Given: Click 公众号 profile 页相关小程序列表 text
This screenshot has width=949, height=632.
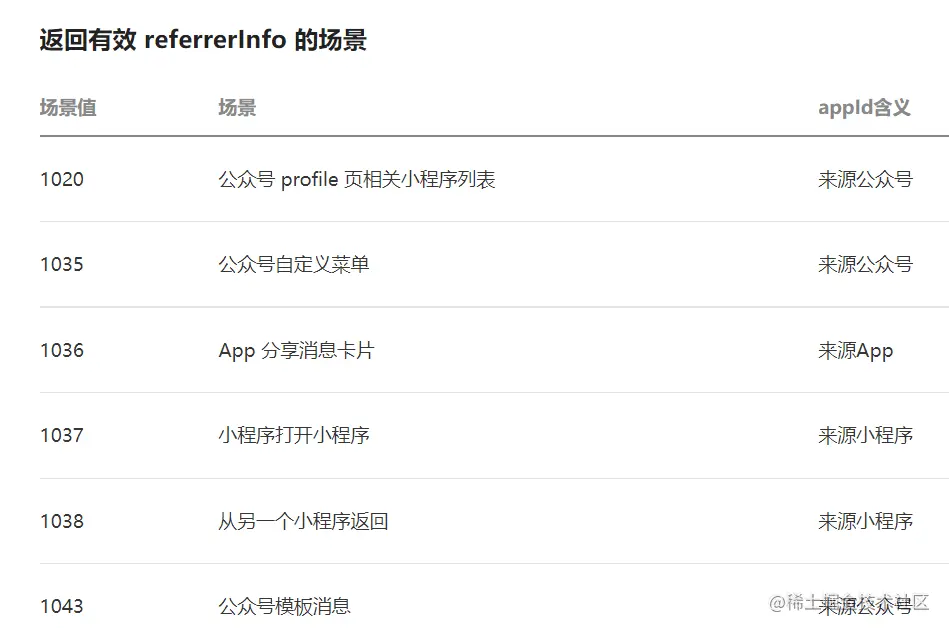Looking at the screenshot, I should (357, 180).
